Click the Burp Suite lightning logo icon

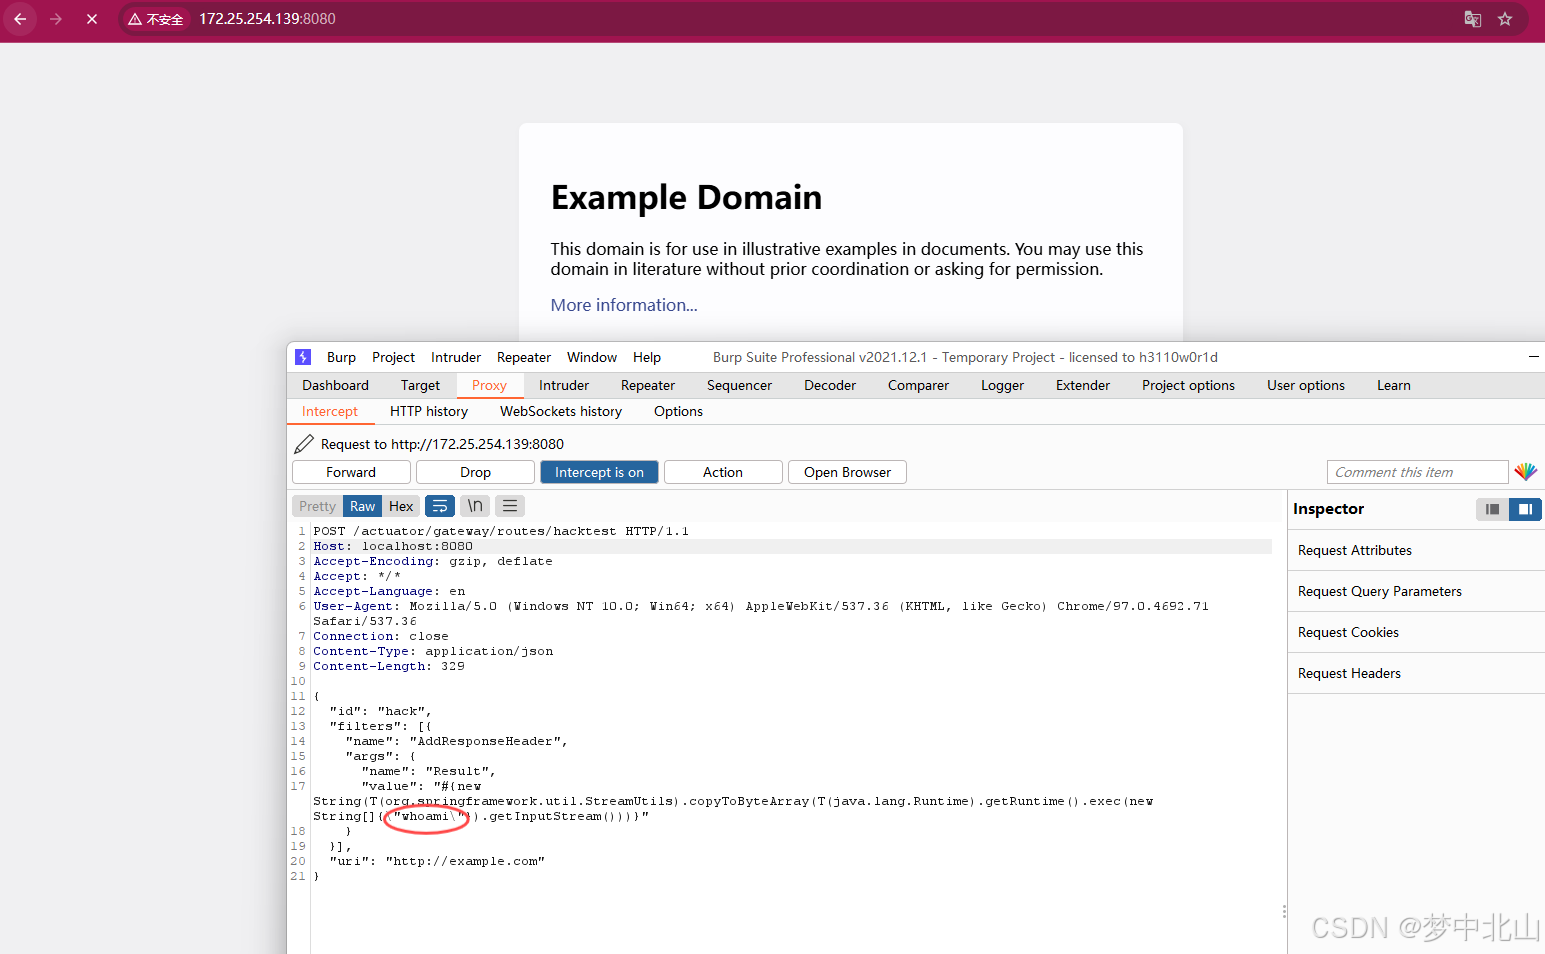(303, 357)
